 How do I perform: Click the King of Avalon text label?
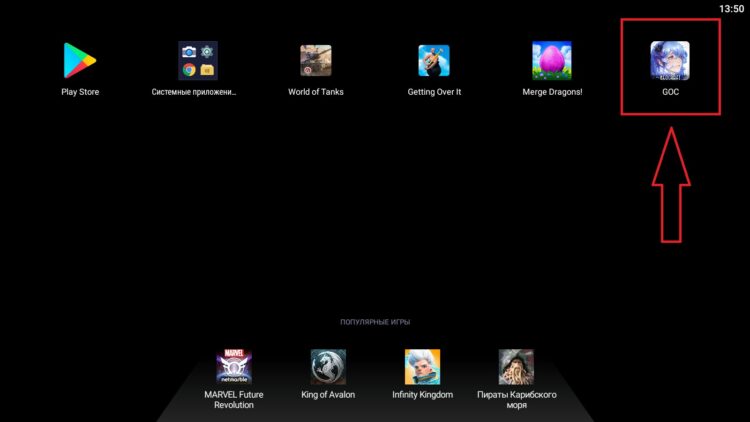[x=328, y=394]
